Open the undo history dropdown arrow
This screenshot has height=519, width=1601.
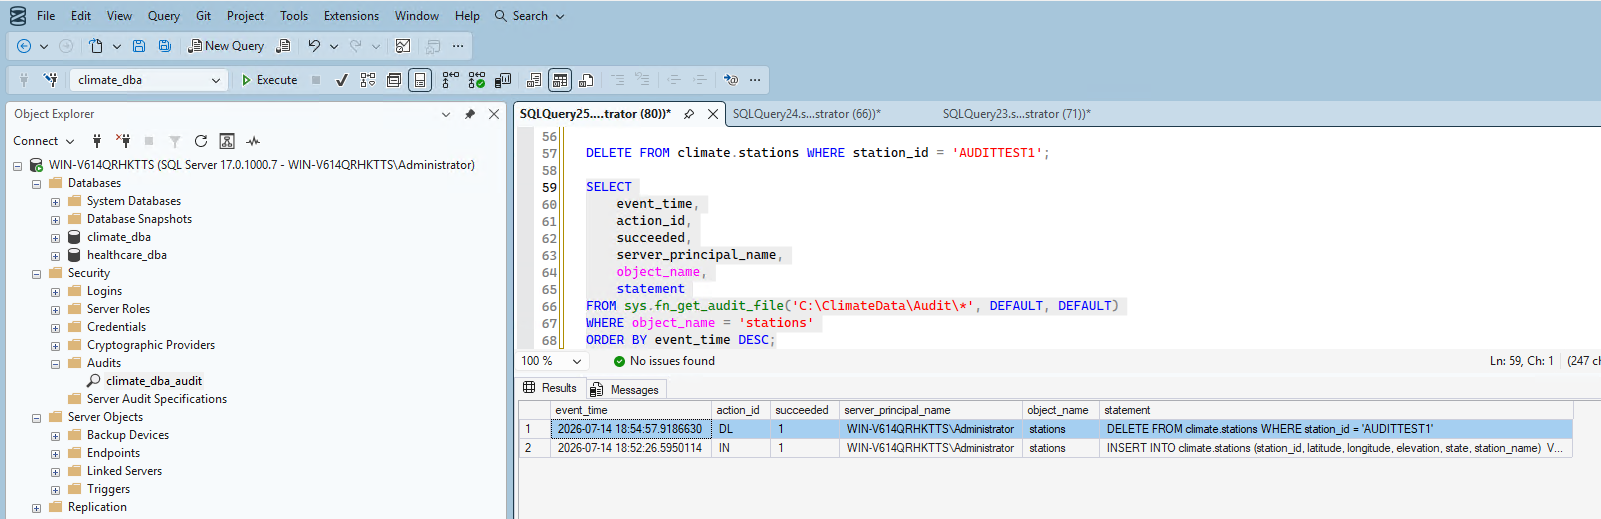(334, 46)
